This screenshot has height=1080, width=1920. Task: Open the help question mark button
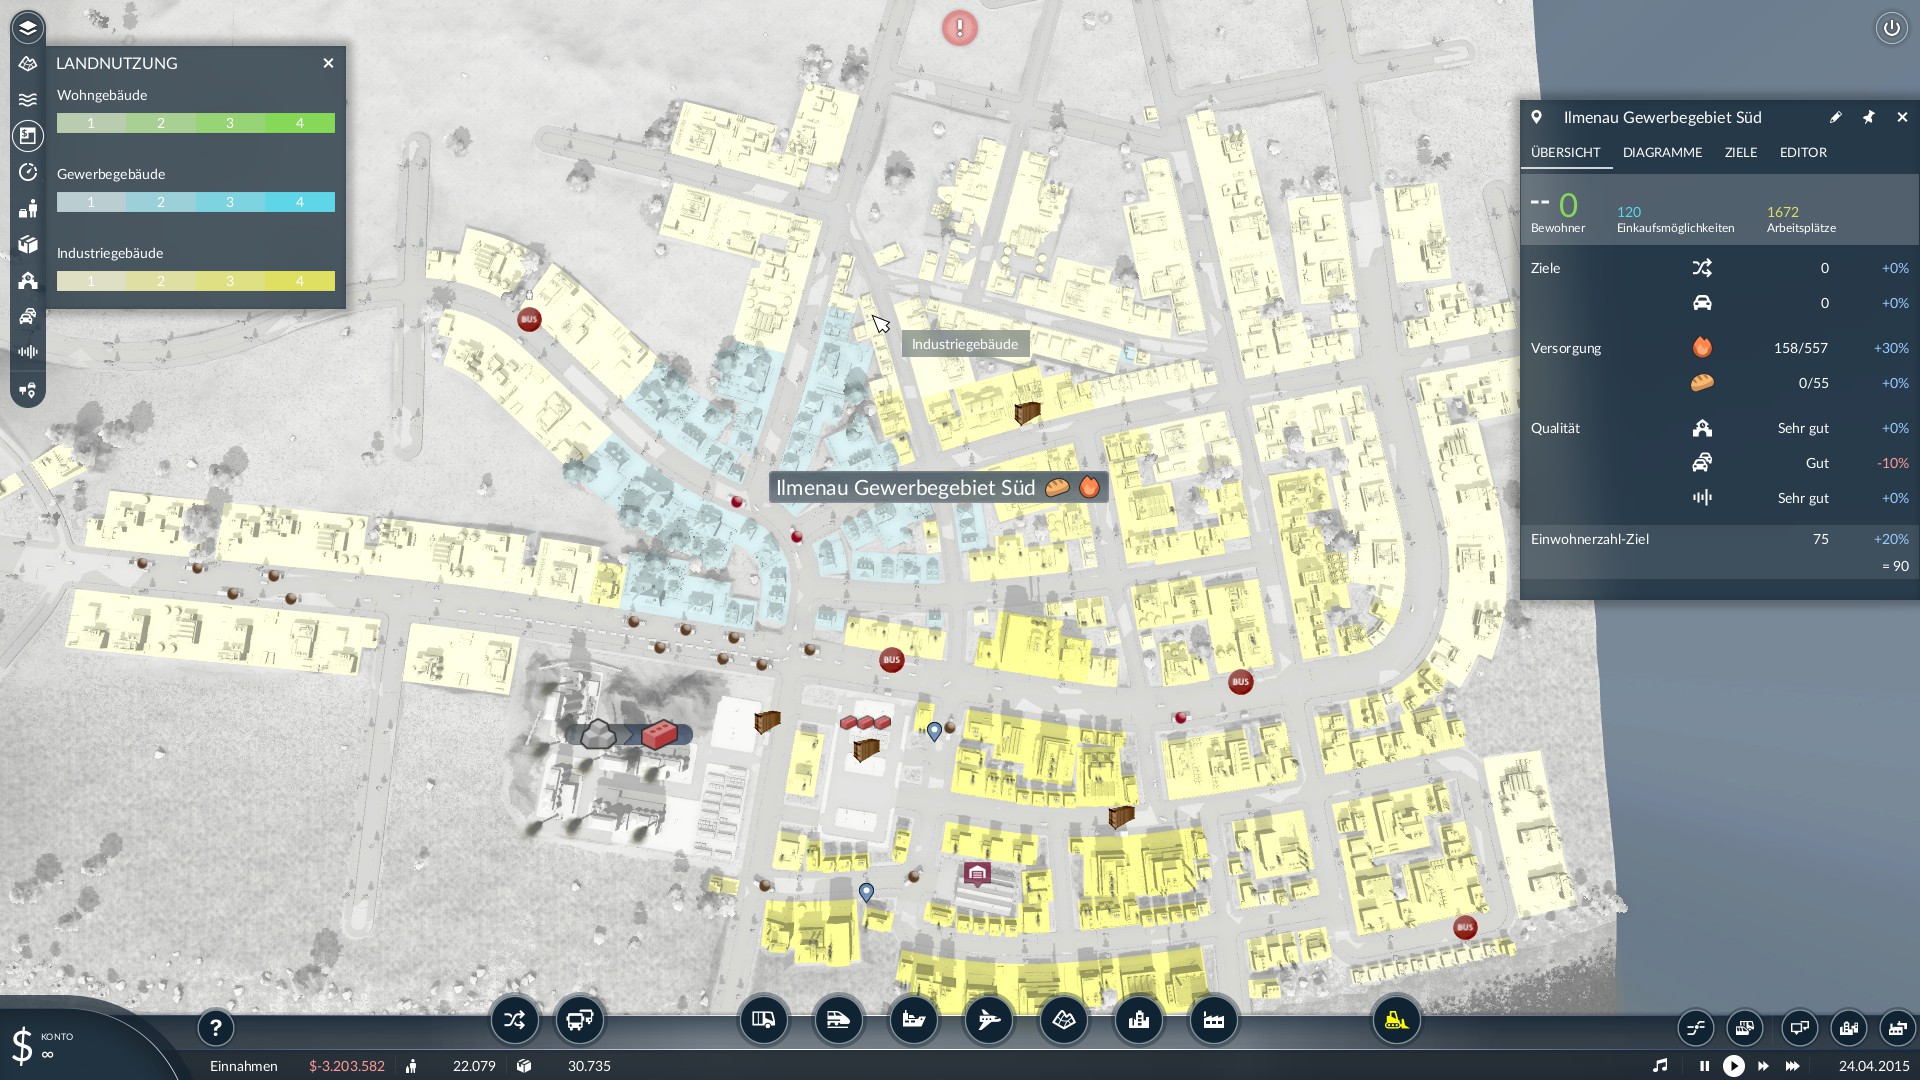[x=215, y=1027]
